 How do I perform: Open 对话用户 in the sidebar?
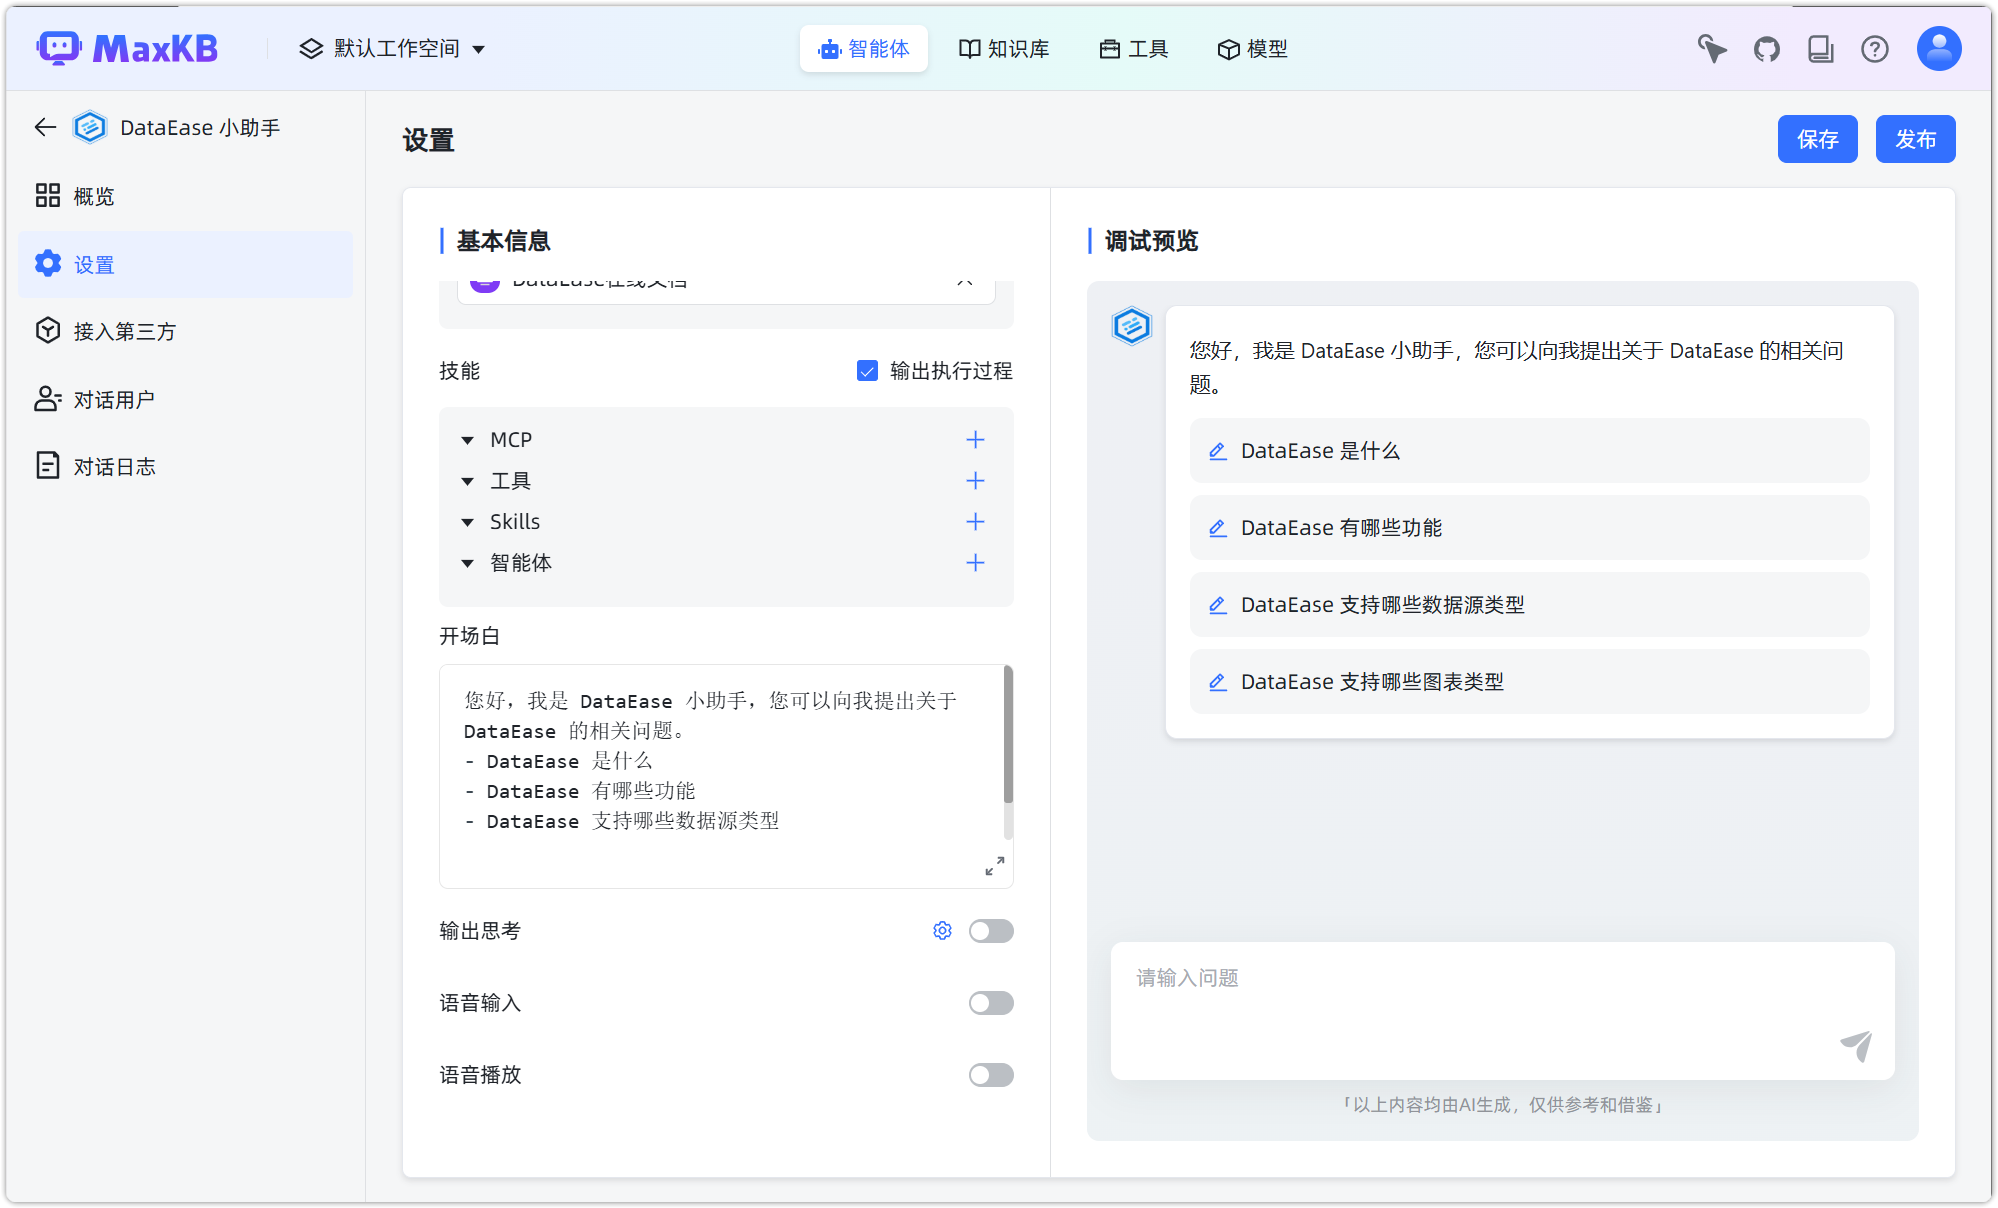[x=185, y=399]
